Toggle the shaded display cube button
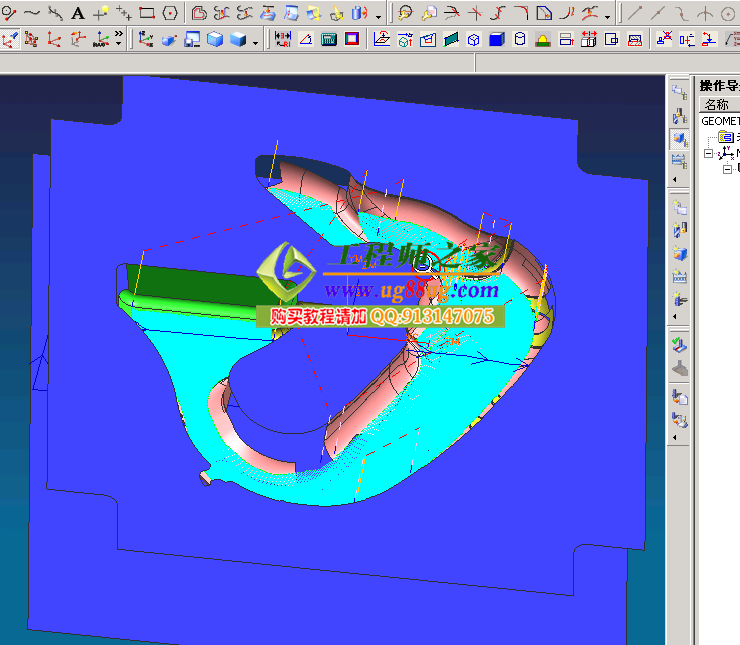This screenshot has height=645, width=740. pyautogui.click(x=237, y=40)
